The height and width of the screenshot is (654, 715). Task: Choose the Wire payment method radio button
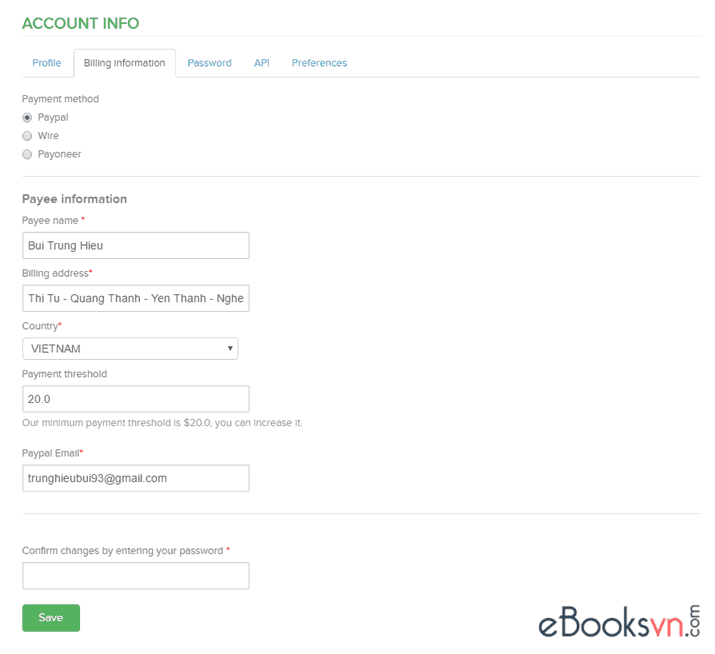coord(27,136)
